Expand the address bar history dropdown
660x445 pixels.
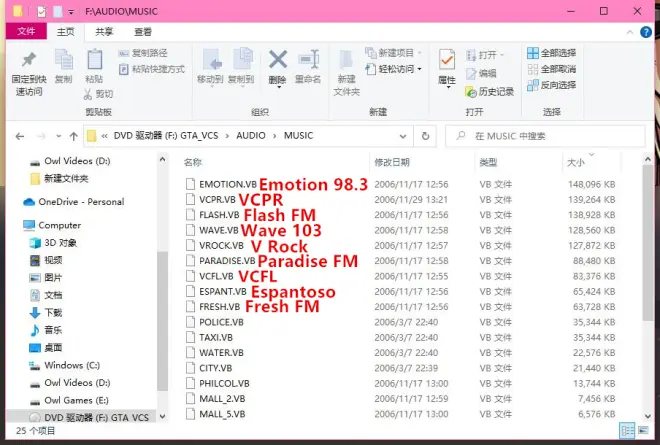coord(403,136)
